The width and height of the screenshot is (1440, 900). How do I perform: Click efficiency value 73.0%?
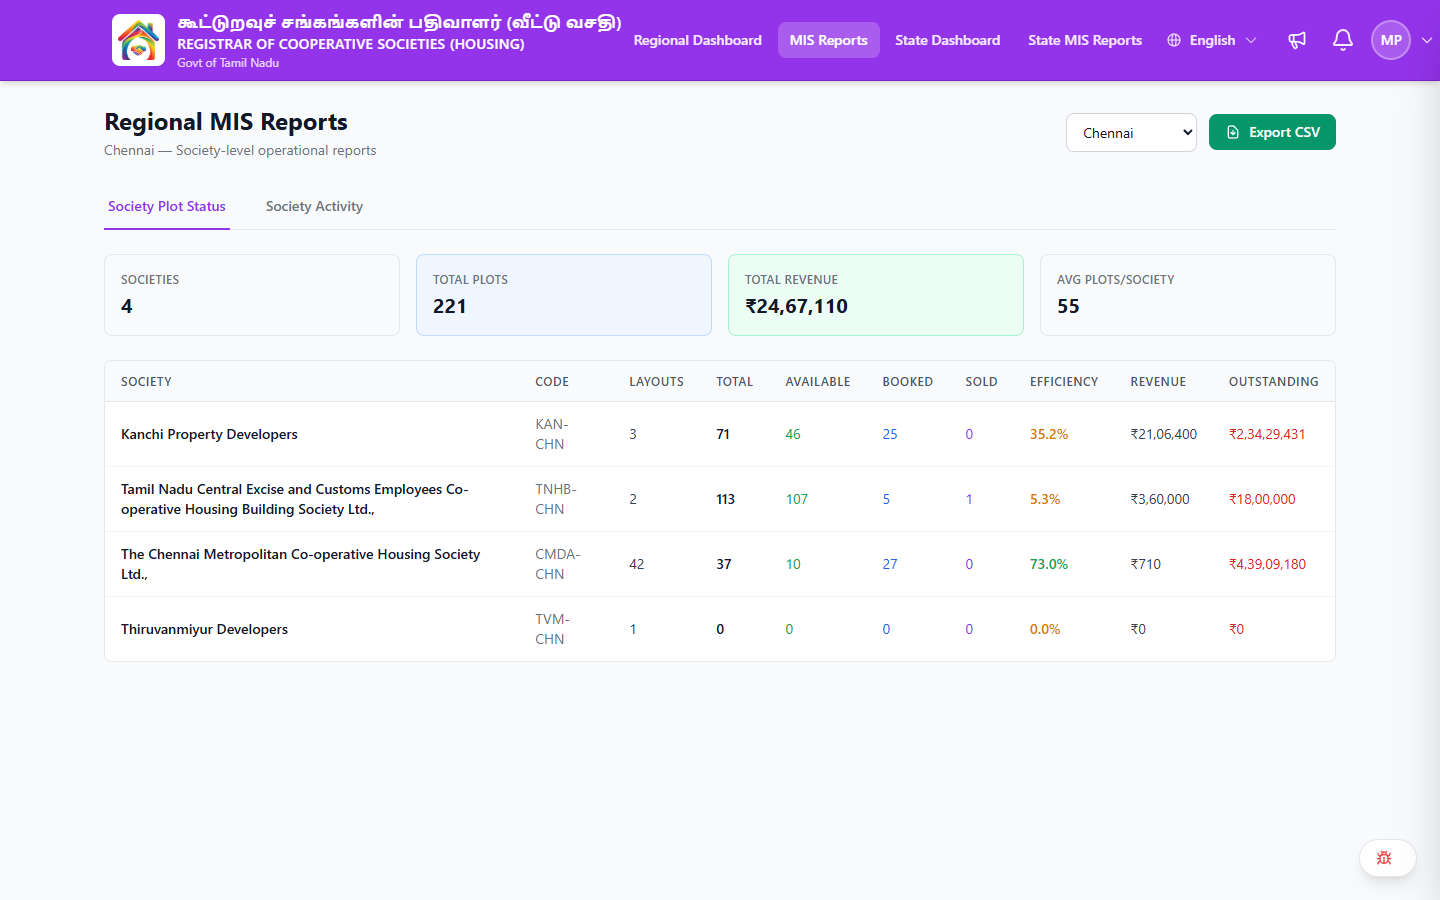tap(1049, 564)
